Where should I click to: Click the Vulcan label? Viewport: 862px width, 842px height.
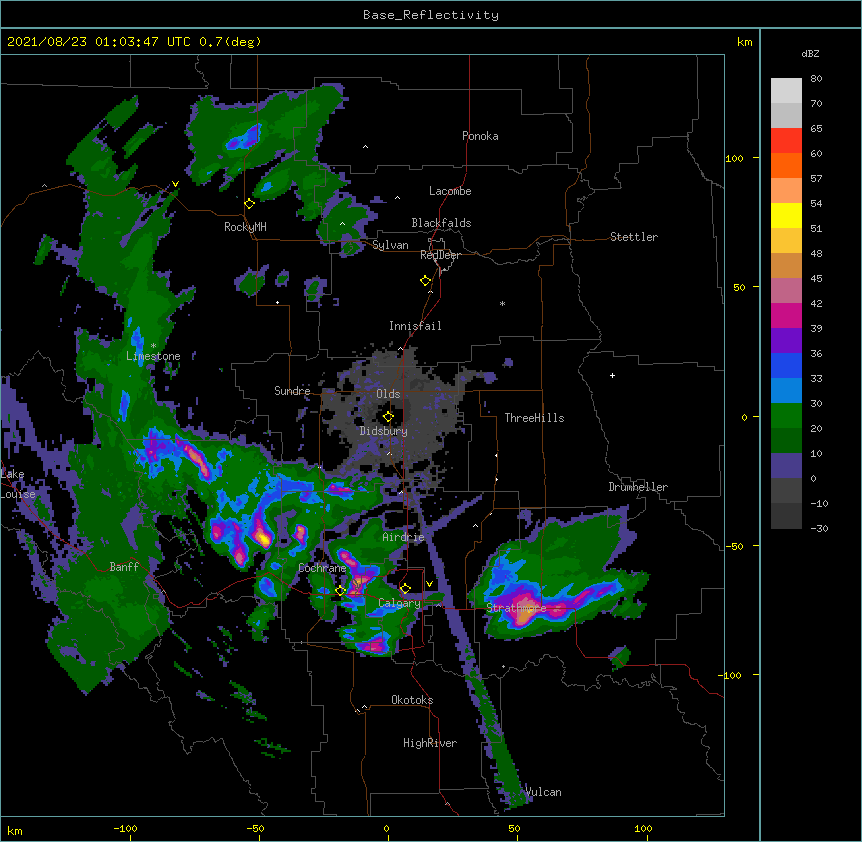[543, 792]
